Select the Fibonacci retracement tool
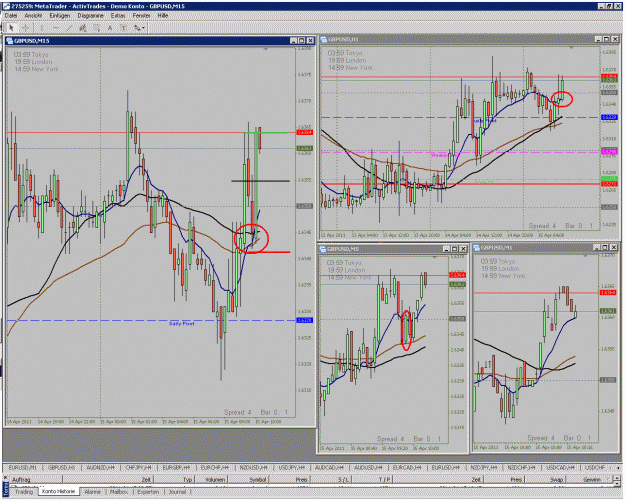 pos(96,28)
